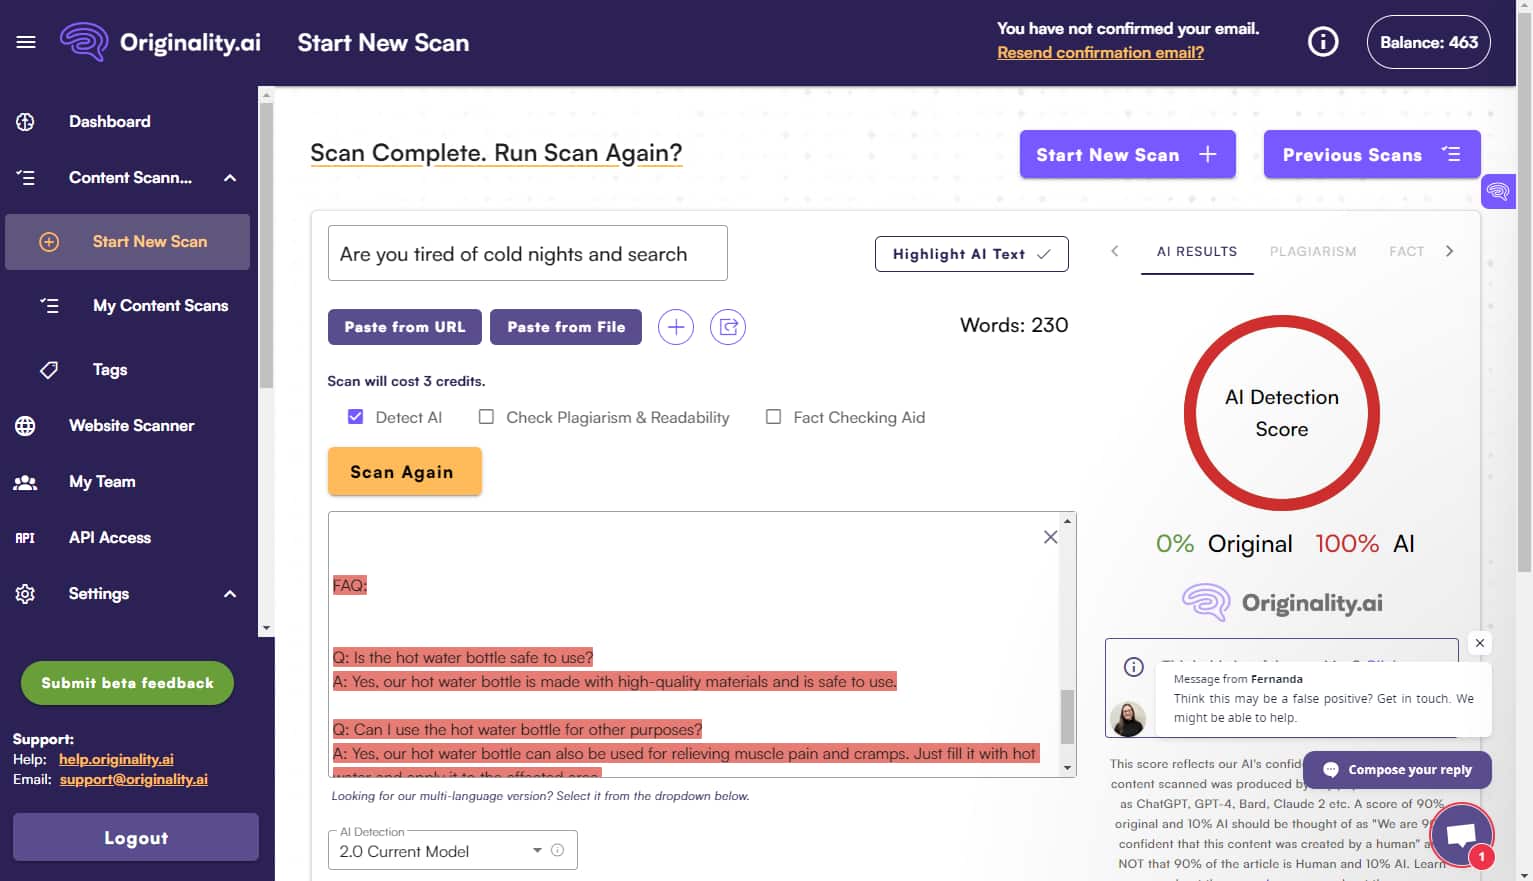Enable the Fact Checking Aid option
This screenshot has height=881, width=1533.
(773, 416)
